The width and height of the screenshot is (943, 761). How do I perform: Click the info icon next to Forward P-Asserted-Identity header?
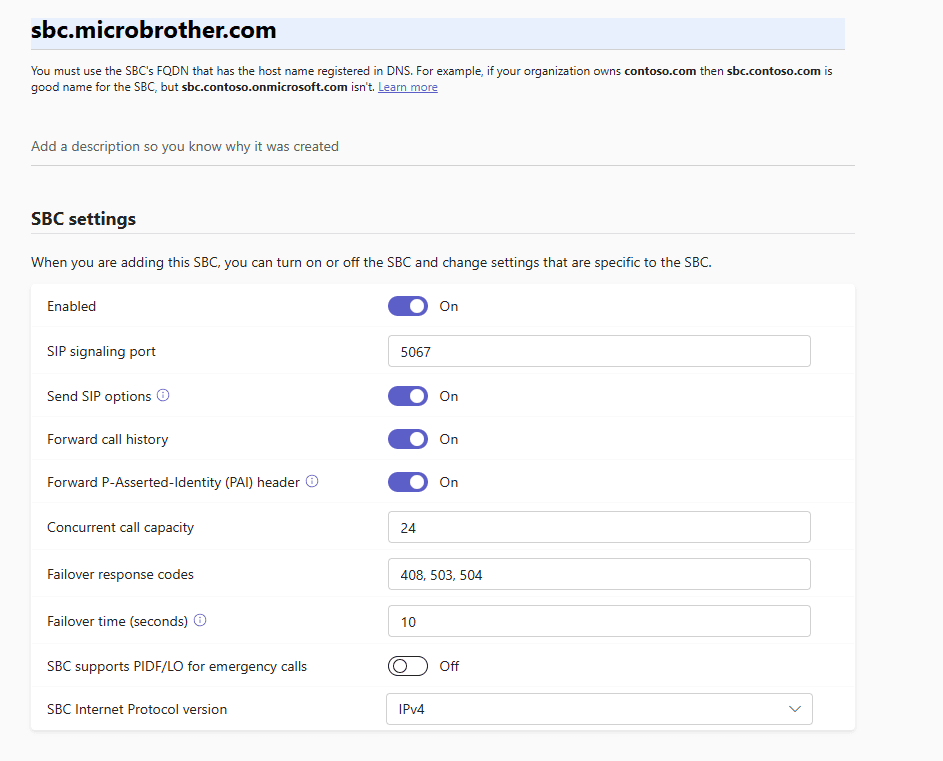312,482
